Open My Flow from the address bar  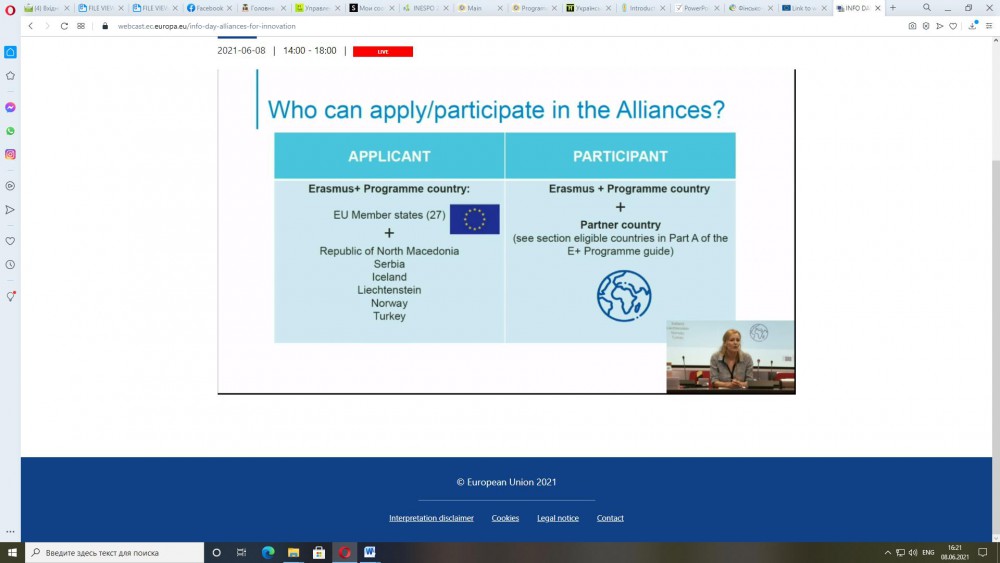coord(939,26)
